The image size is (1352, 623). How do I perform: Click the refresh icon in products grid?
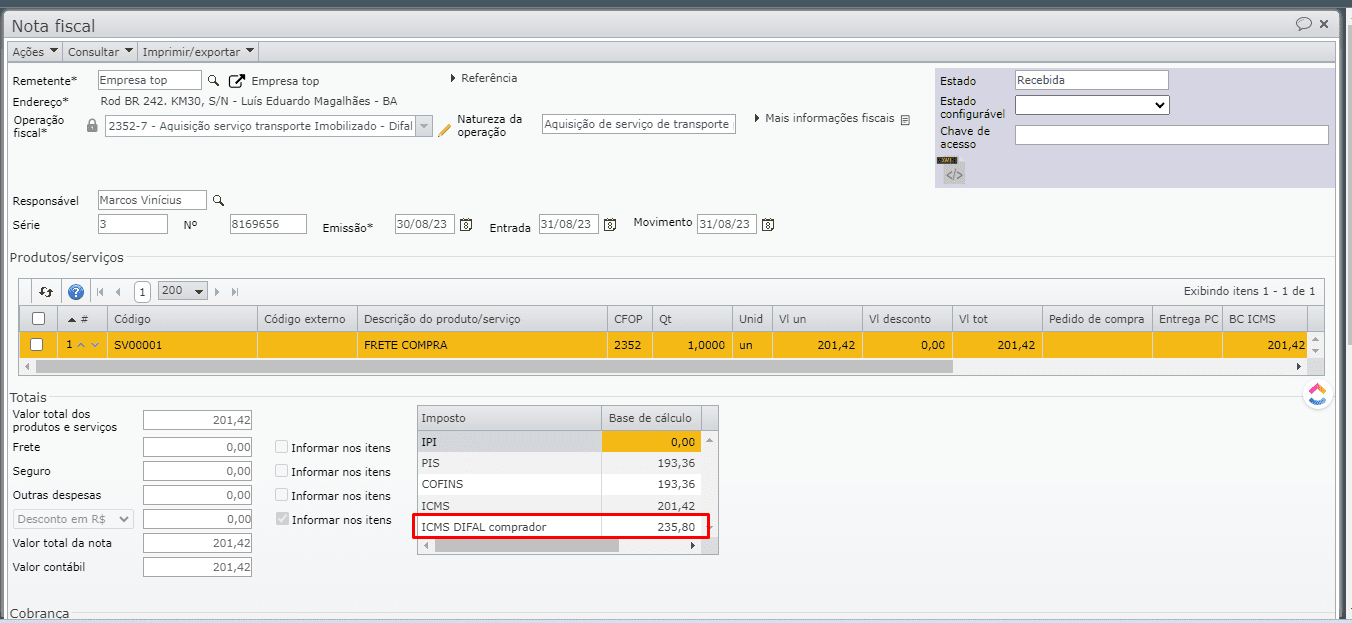coord(46,292)
